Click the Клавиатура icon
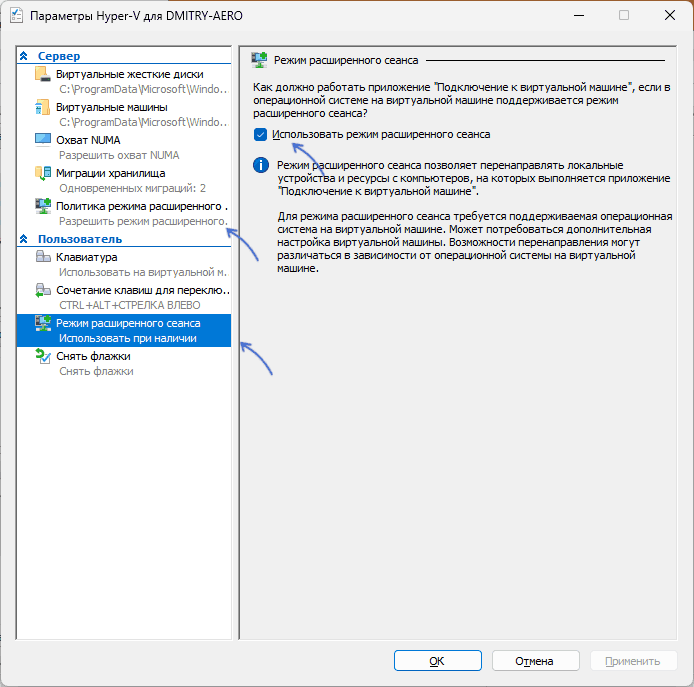Viewport: 694px width, 687px height. pyautogui.click(x=42, y=257)
